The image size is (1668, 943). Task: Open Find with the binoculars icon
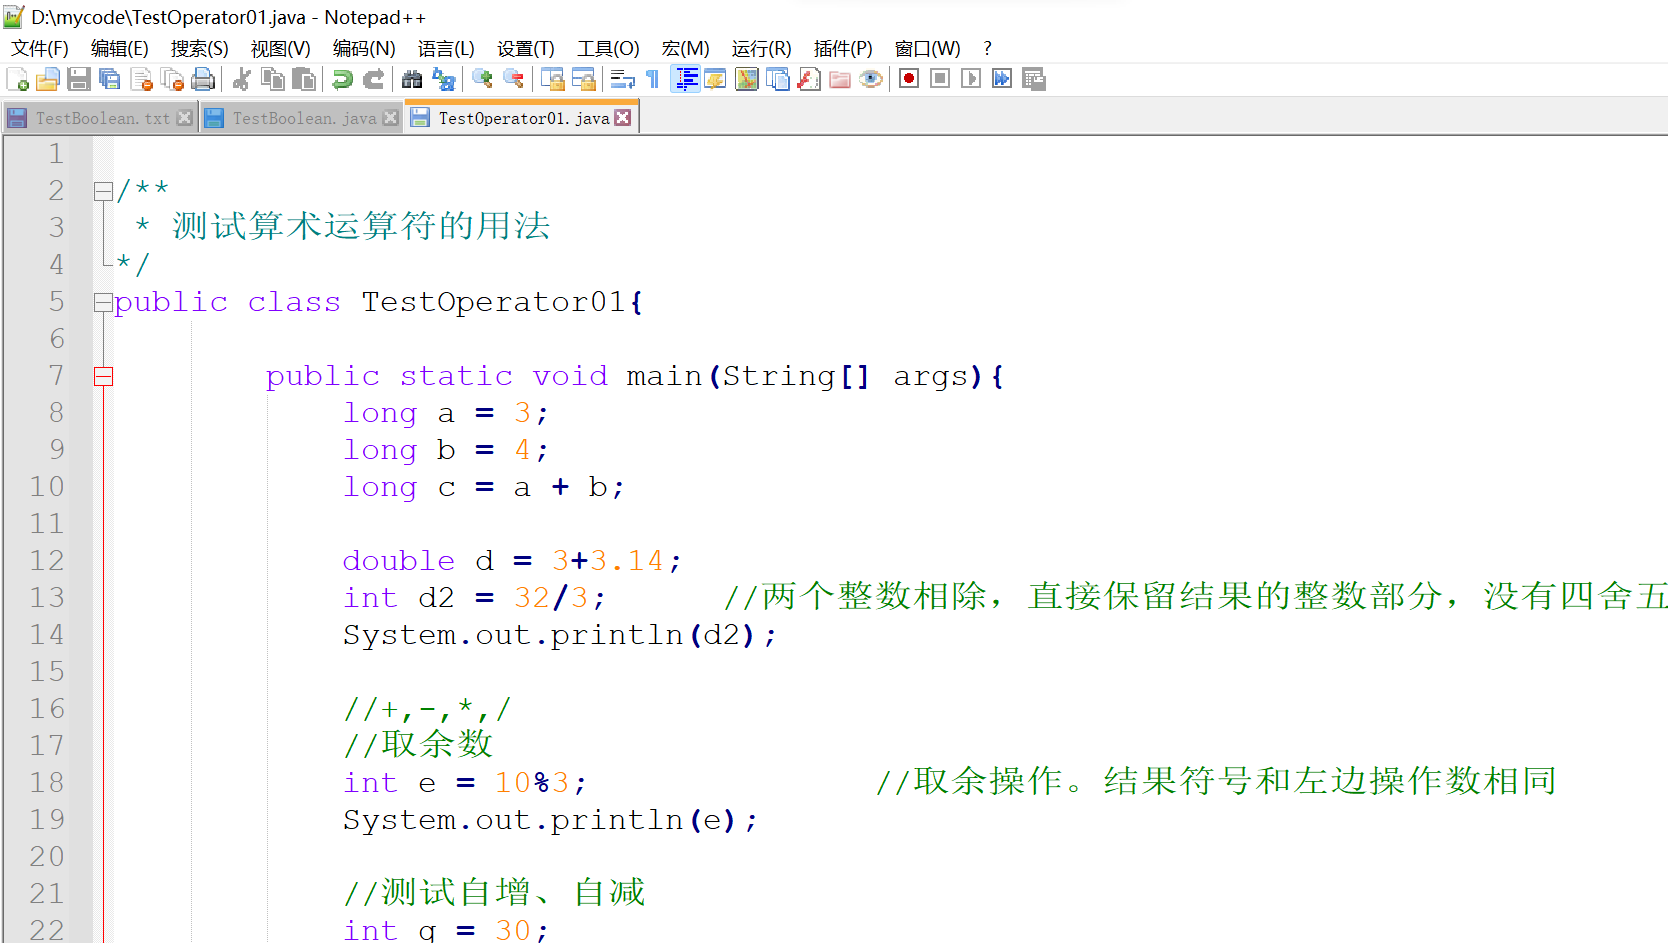[x=412, y=79]
